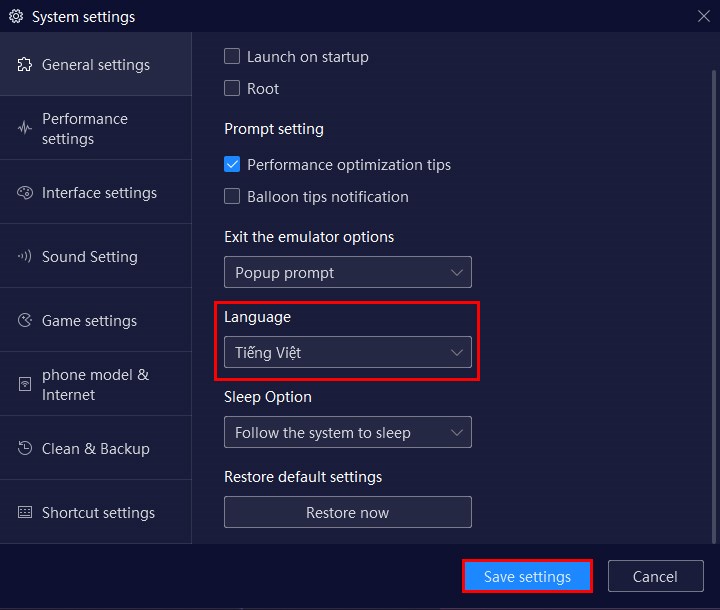Uncheck Performance optimization tips
The height and width of the screenshot is (610, 720).
point(232,165)
